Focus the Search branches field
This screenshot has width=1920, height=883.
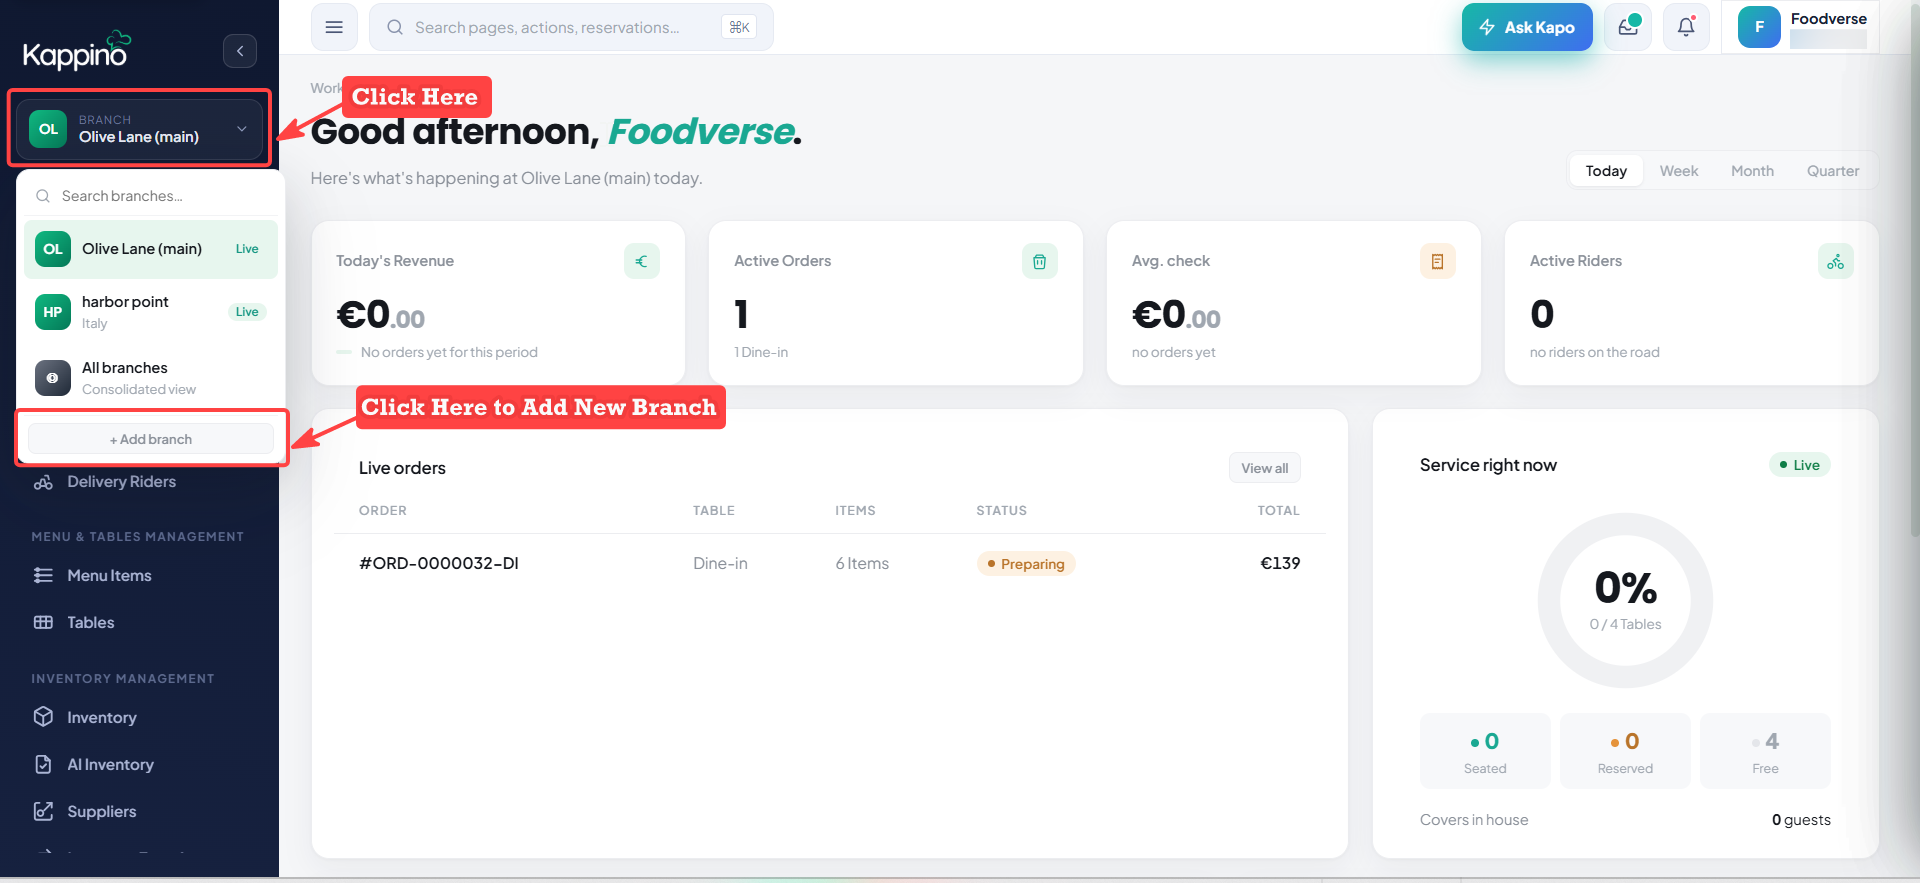point(151,196)
